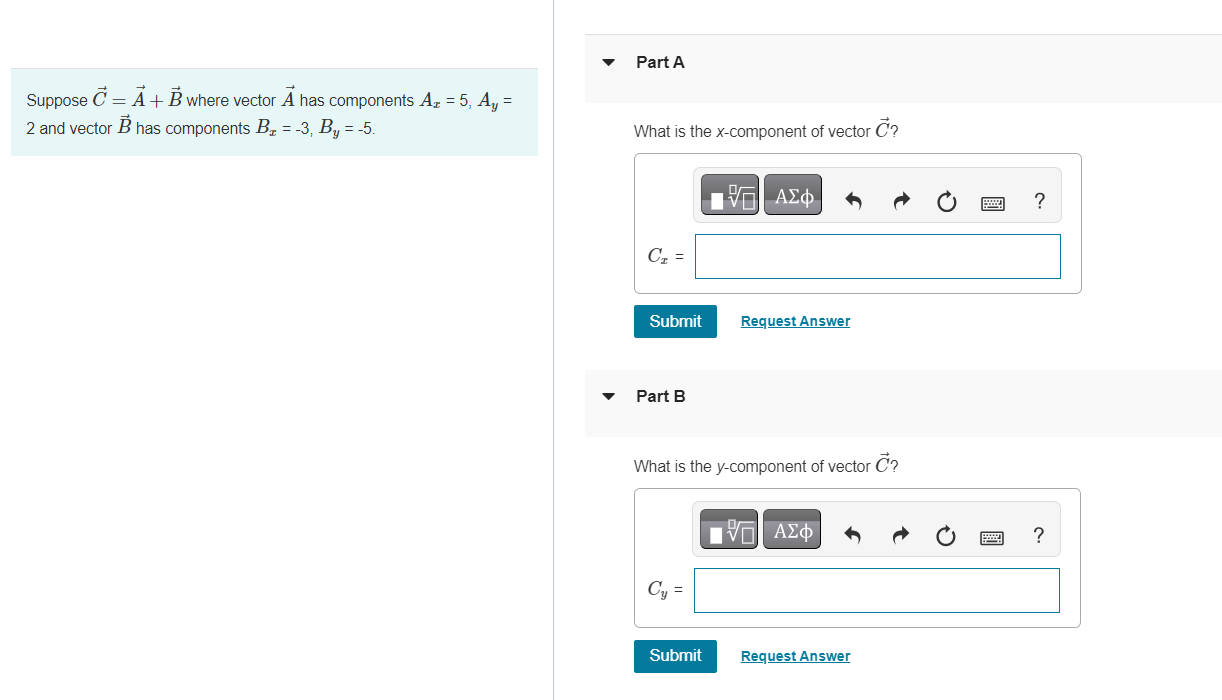The width and height of the screenshot is (1222, 700).
Task: Open the math template palette in Part B
Action: pos(729,529)
